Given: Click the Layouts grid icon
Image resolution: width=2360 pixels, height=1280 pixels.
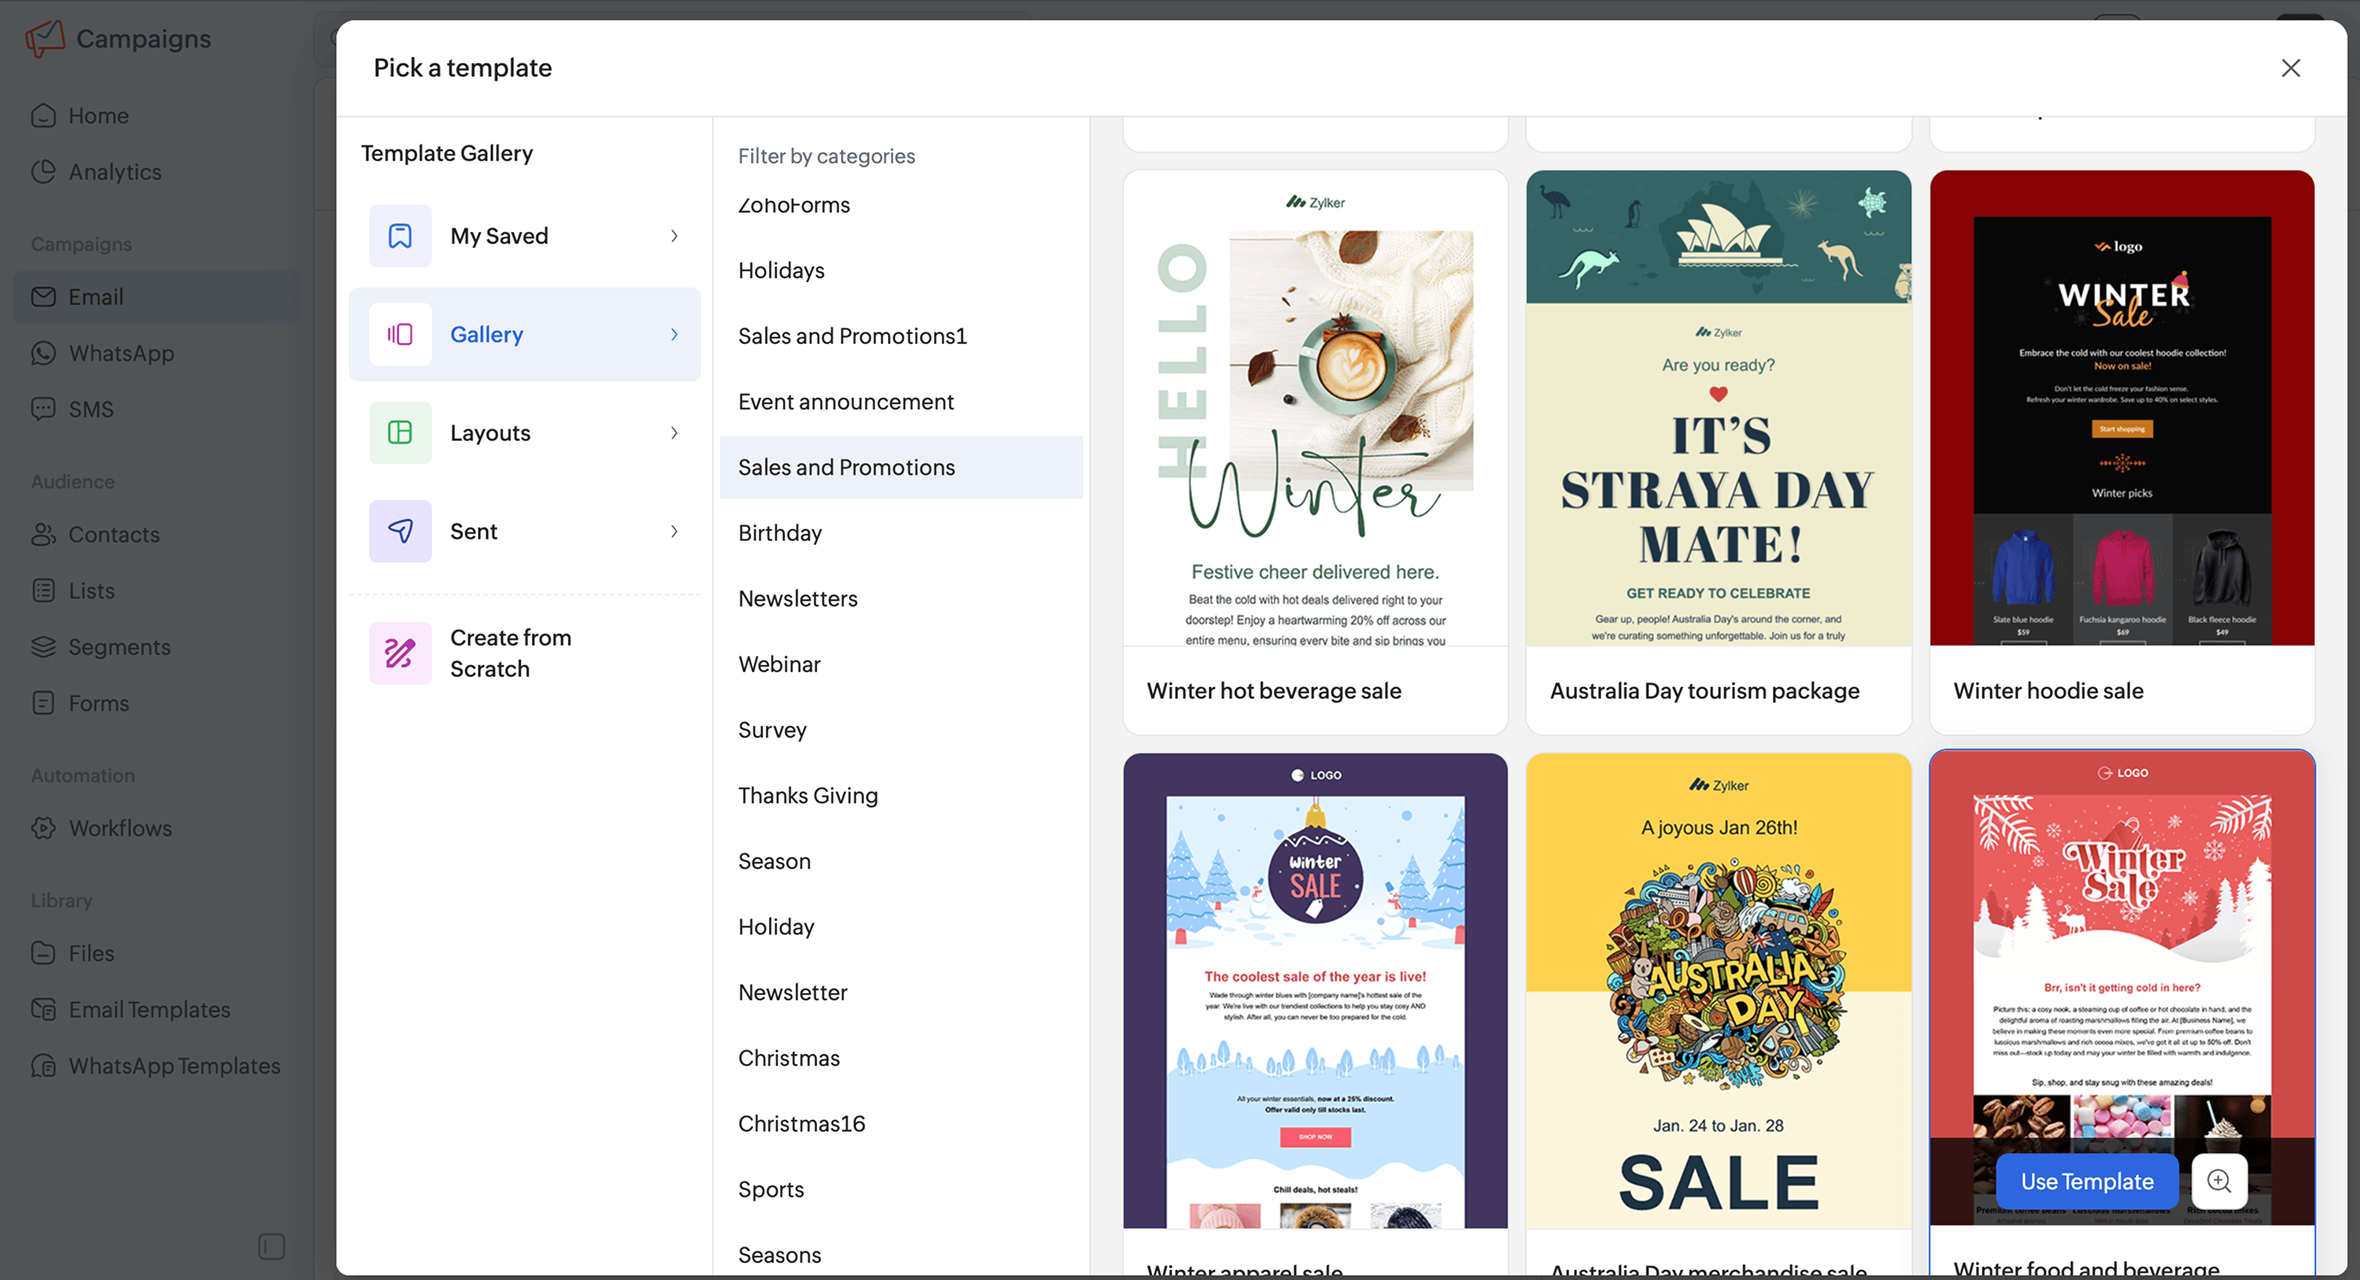Looking at the screenshot, I should tap(400, 432).
